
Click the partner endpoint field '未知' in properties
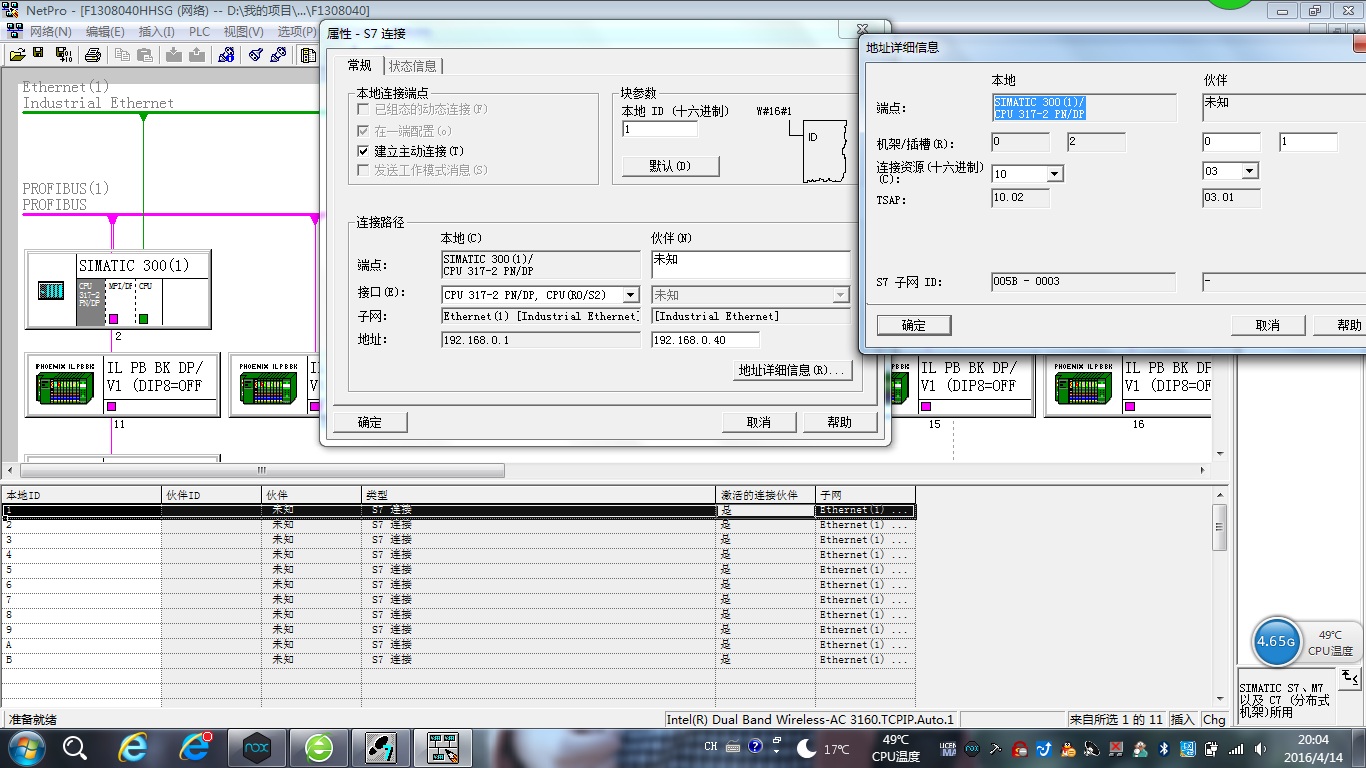(x=750, y=264)
